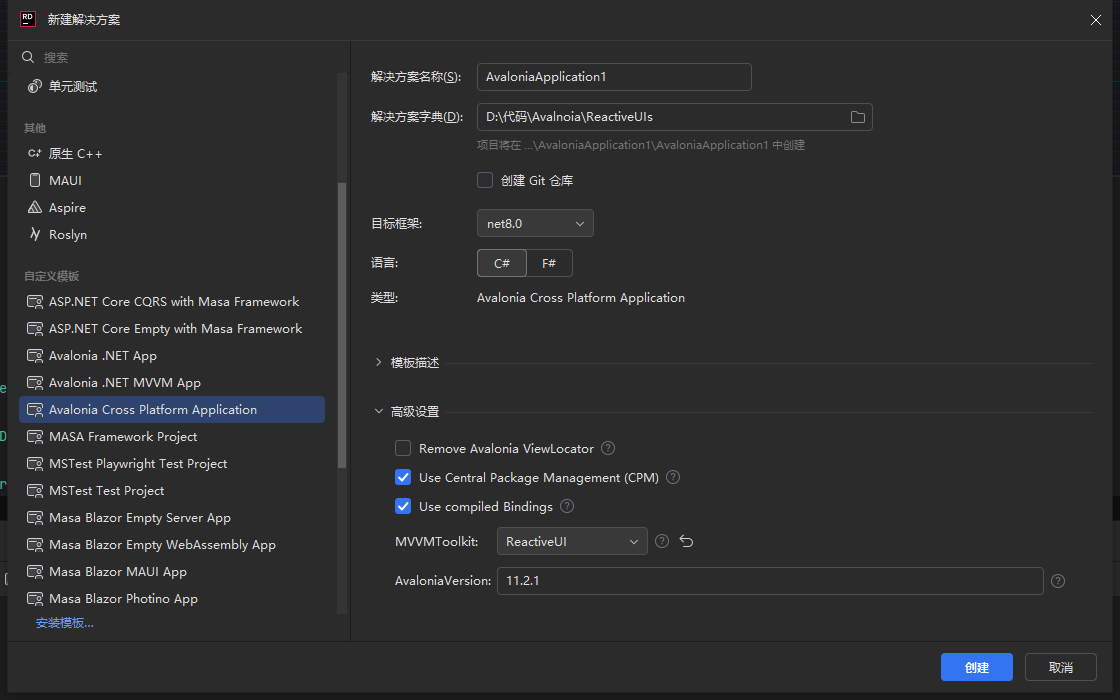The height and width of the screenshot is (700, 1120).
Task: Click the ASP.NET Core CQRS template icon
Action: pyautogui.click(x=34, y=301)
